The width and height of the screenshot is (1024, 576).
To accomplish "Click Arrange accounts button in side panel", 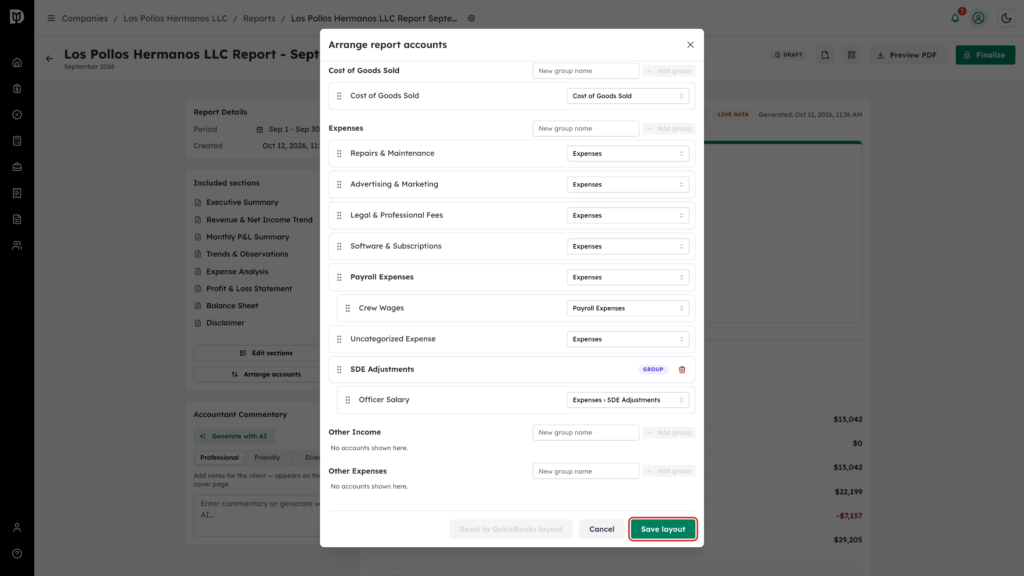I will 266,375.
